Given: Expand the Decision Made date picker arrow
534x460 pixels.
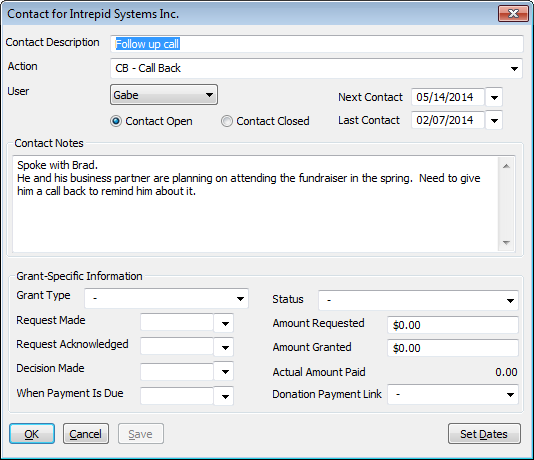Looking at the screenshot, I should (225, 371).
